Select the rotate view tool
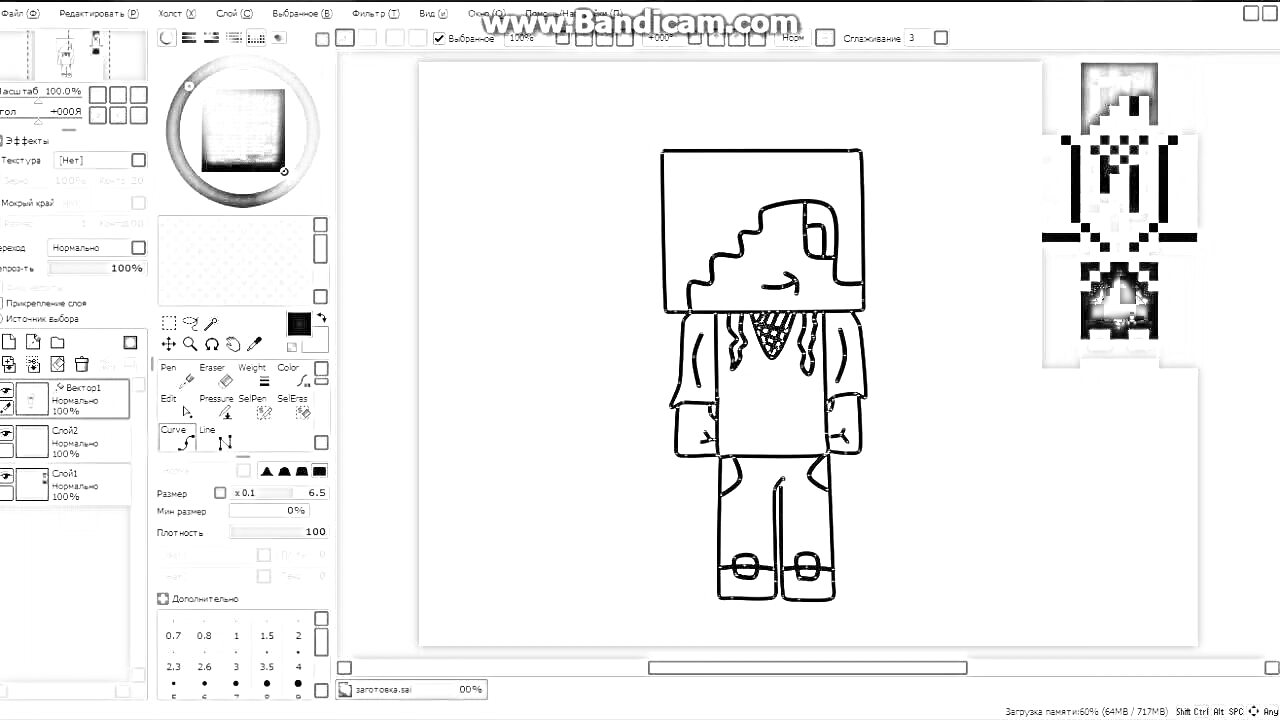Image resolution: width=1280 pixels, height=720 pixels. pos(211,344)
